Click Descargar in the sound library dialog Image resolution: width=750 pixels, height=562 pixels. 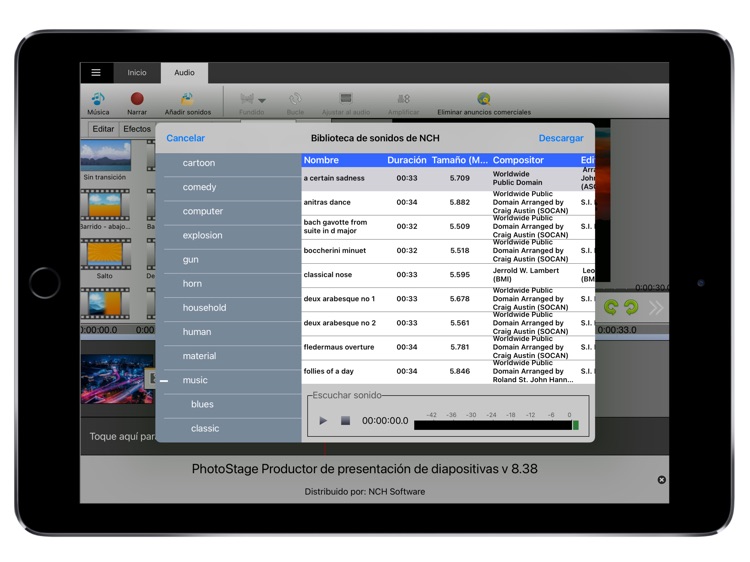click(561, 138)
